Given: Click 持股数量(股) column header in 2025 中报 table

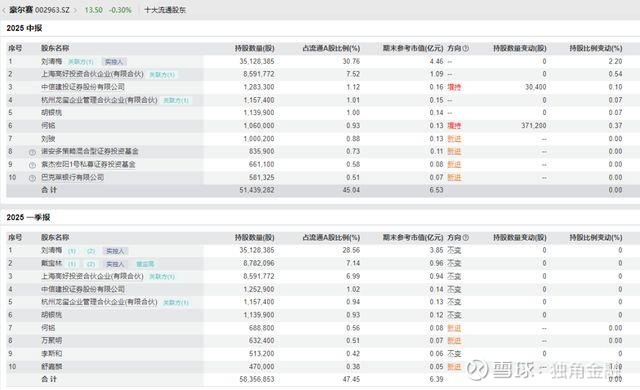Looking at the screenshot, I should [254, 48].
